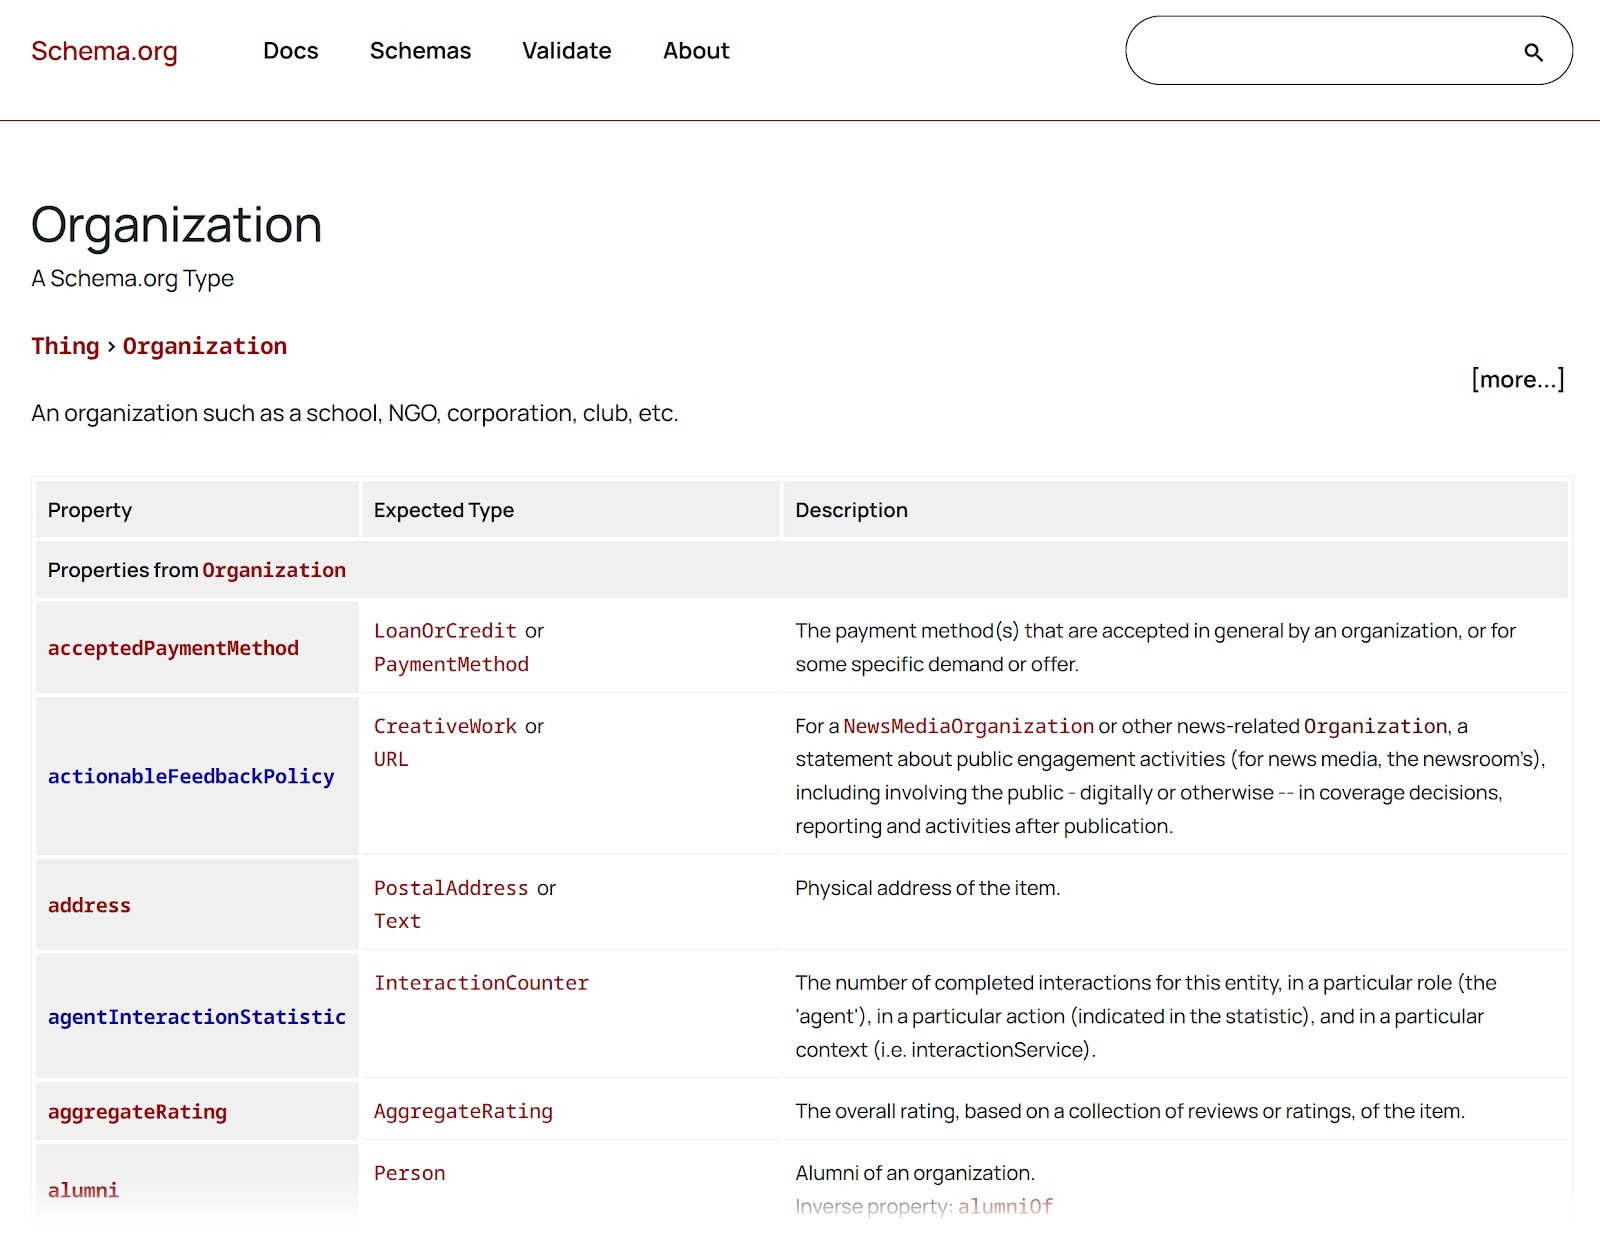Open the actionableFeedbackPolicy property
1600x1240 pixels.
191,776
